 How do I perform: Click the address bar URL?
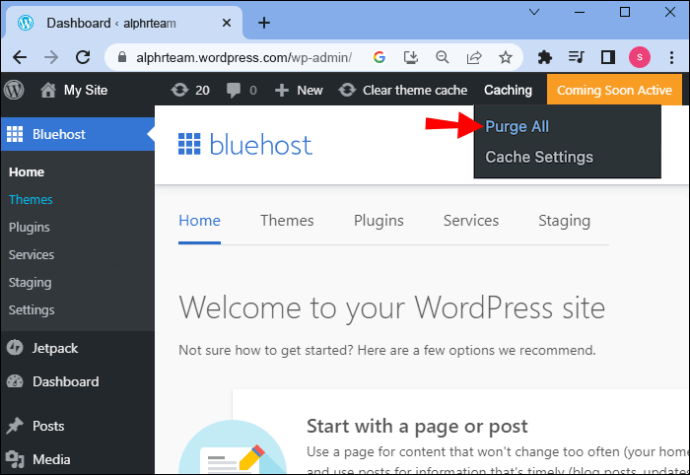coord(244,57)
